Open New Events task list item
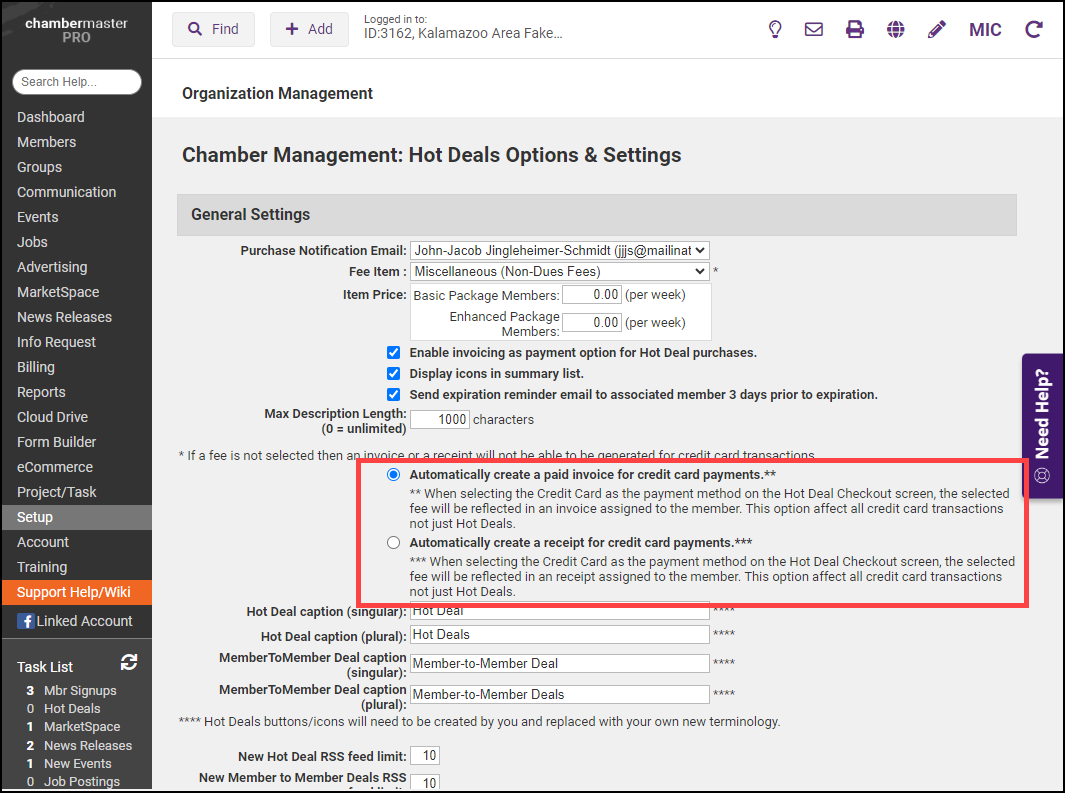This screenshot has height=793, width=1065. pyautogui.click(x=77, y=764)
